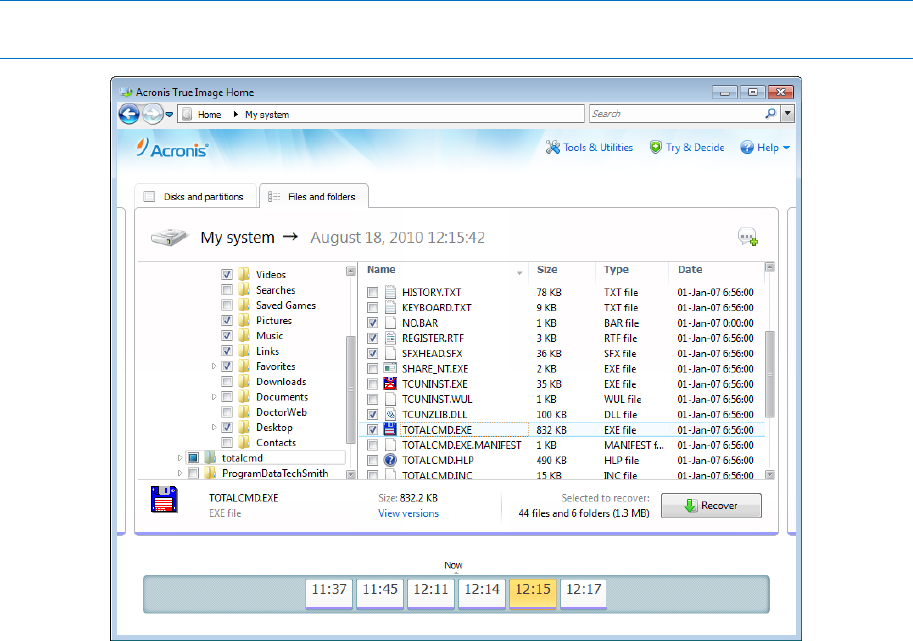Click the file list scroll down arrow

770,474
